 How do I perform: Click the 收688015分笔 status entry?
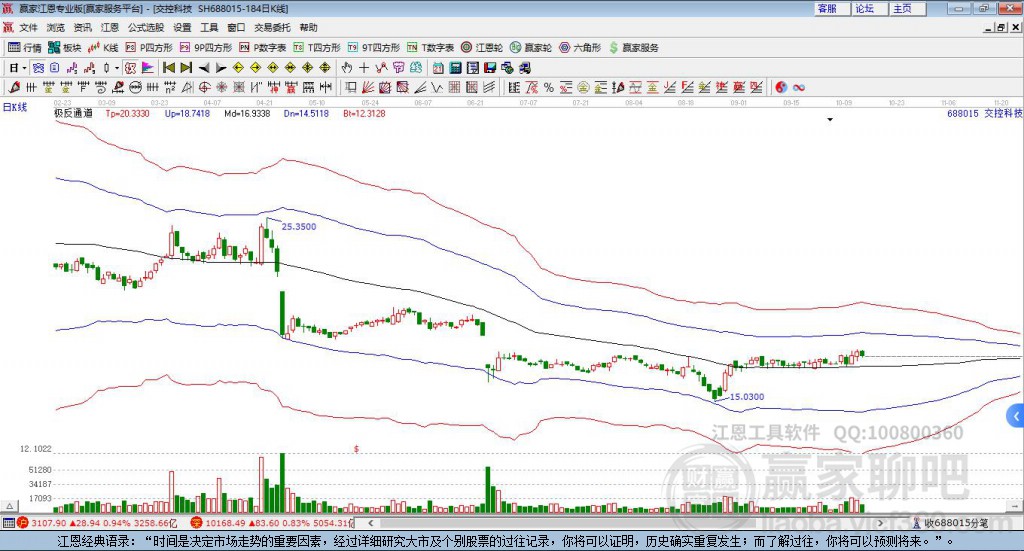pyautogui.click(x=950, y=523)
